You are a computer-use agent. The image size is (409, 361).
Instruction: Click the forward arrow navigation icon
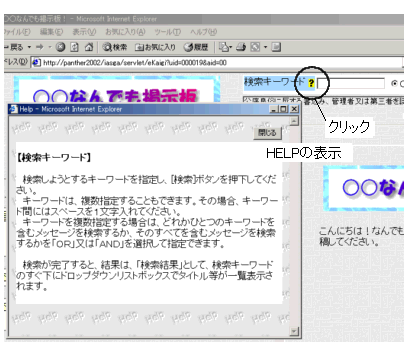[40, 47]
